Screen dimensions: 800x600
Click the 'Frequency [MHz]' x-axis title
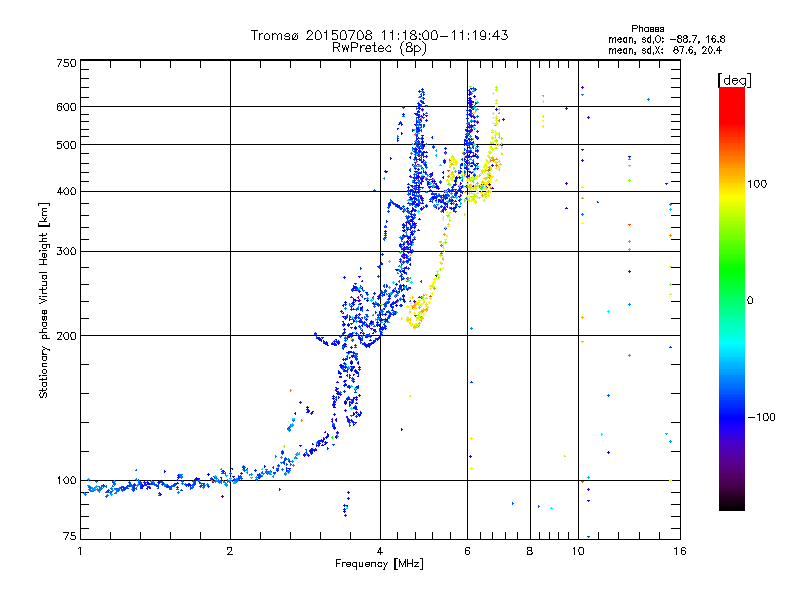pos(379,564)
